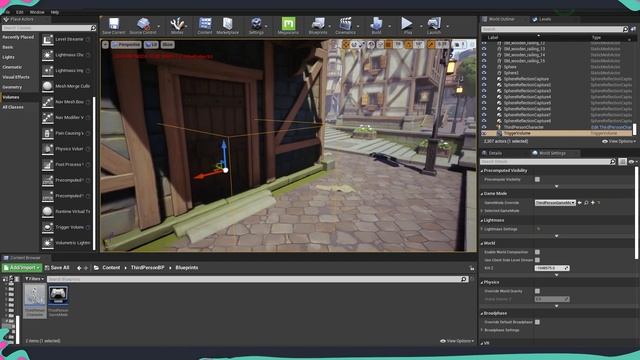Open the Modes toolbar icon
This screenshot has width=640, height=360.
click(177, 24)
